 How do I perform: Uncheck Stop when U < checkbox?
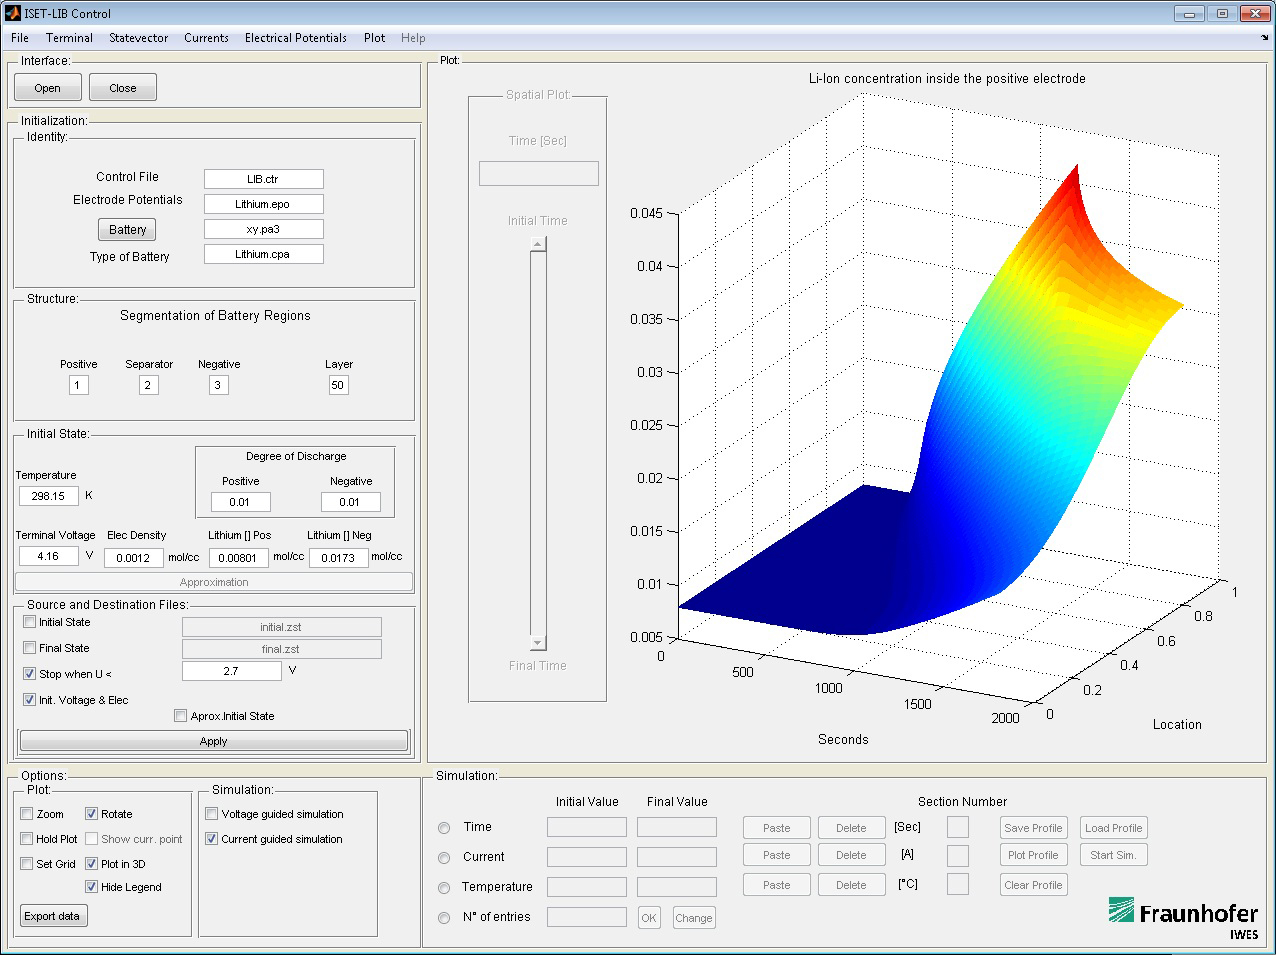click(30, 674)
